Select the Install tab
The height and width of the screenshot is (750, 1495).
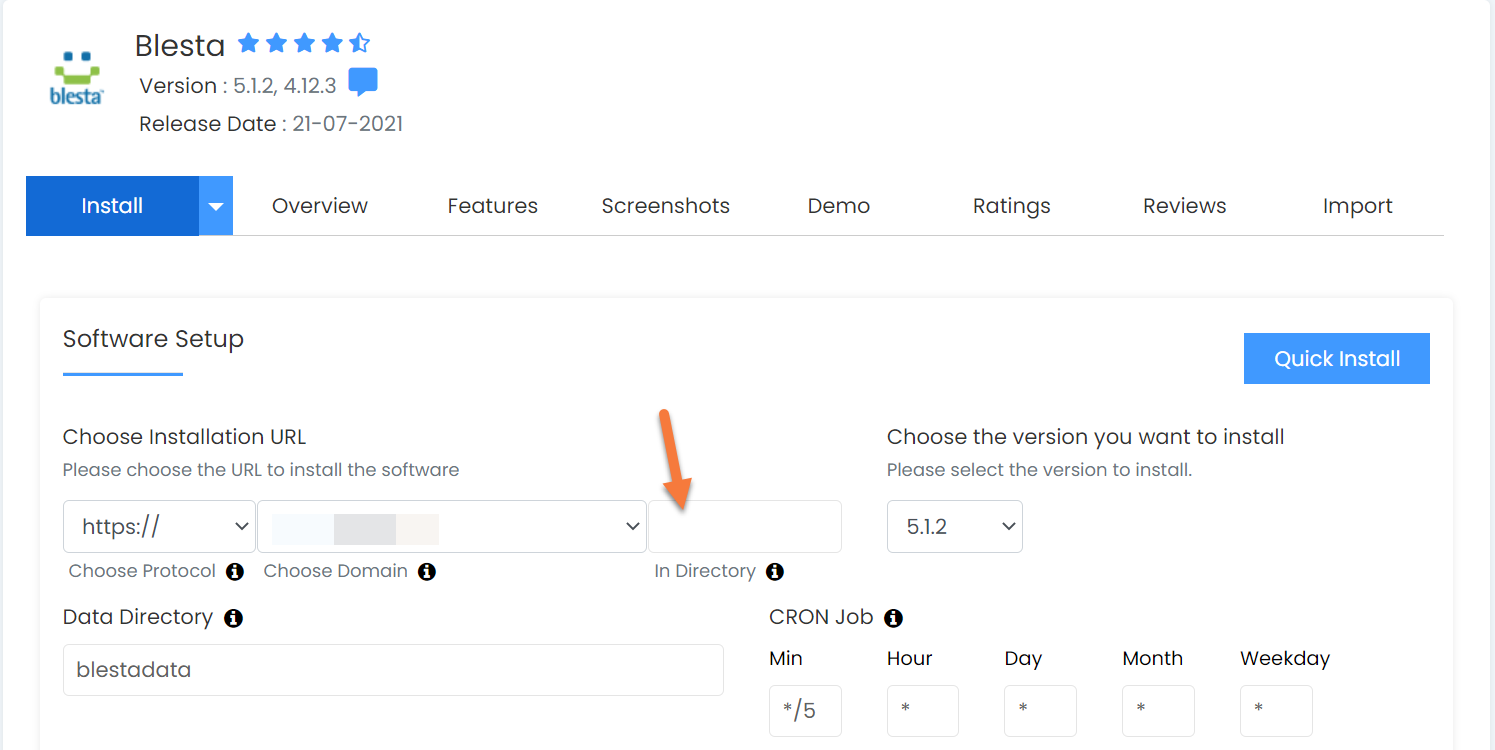pyautogui.click(x=111, y=205)
